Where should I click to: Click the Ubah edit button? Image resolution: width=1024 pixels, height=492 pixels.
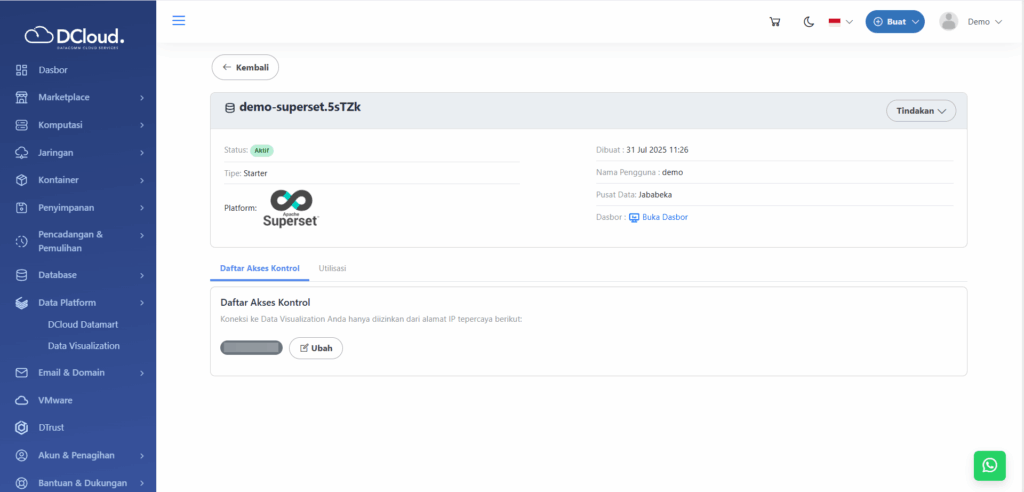click(x=316, y=348)
